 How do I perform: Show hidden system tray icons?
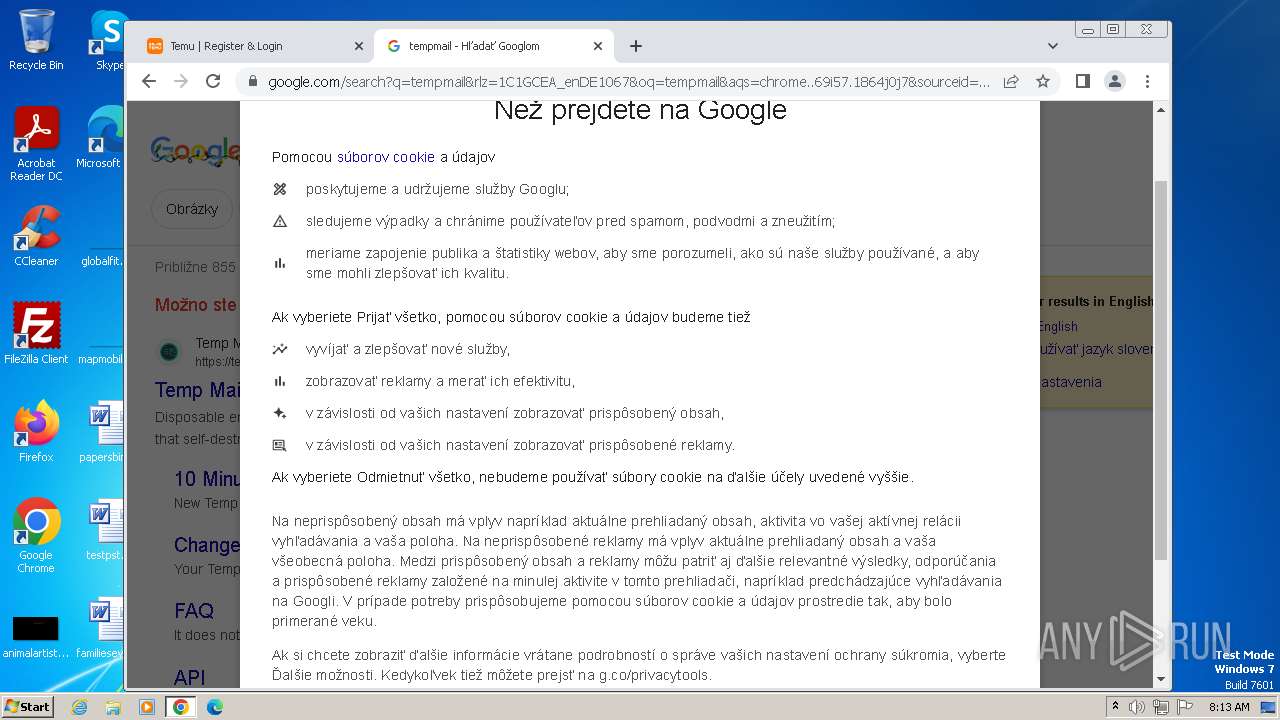pos(1115,707)
